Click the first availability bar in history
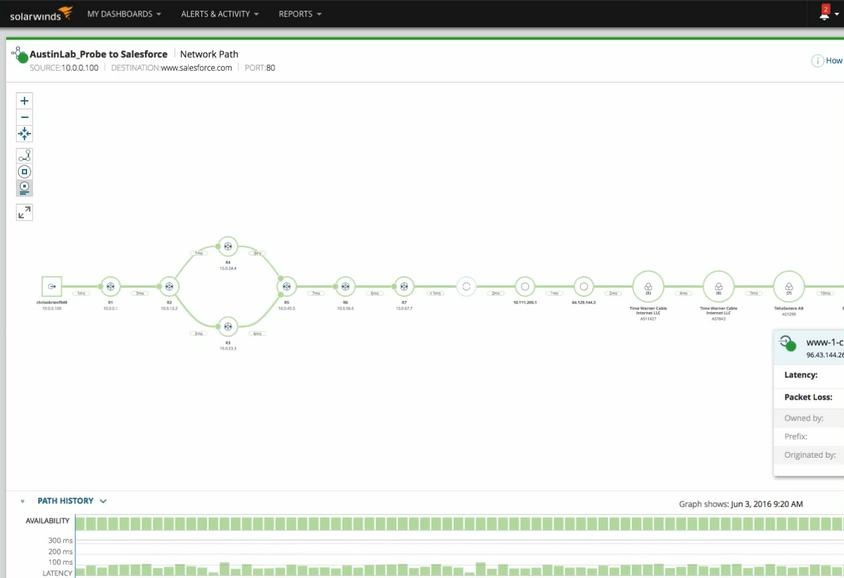Viewport: 844px width, 578px height. click(80, 524)
